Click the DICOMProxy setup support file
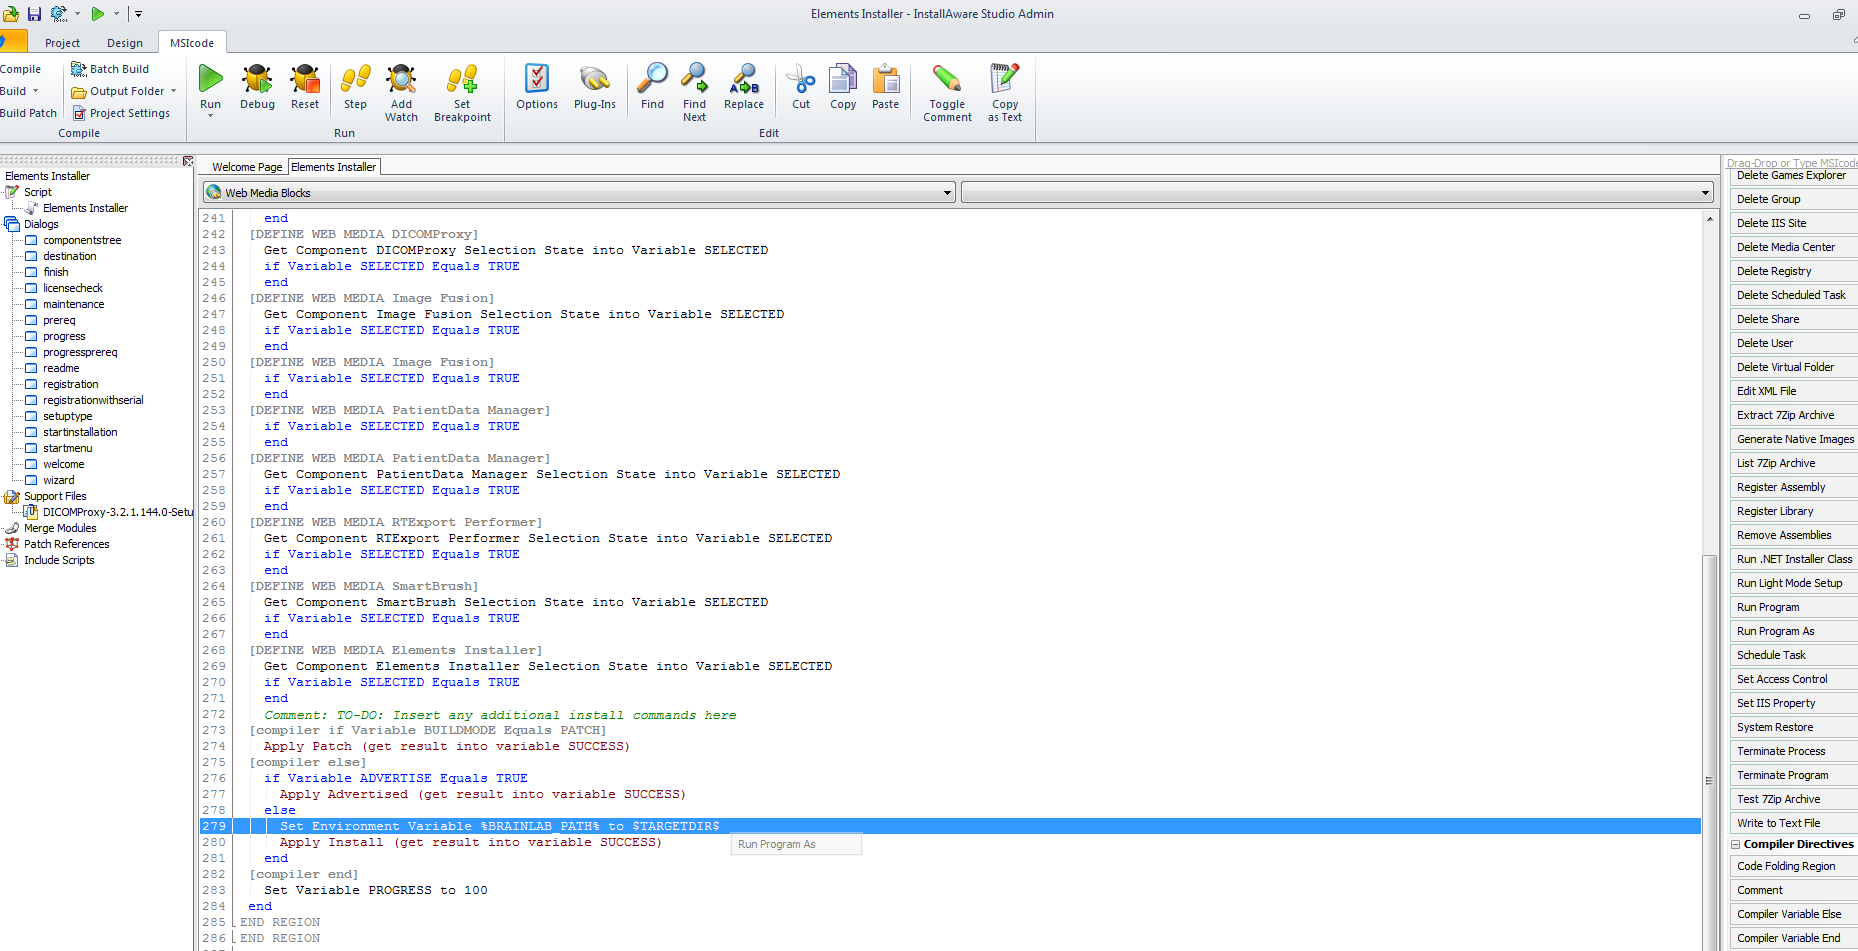Image resolution: width=1858 pixels, height=951 pixels. tap(117, 512)
